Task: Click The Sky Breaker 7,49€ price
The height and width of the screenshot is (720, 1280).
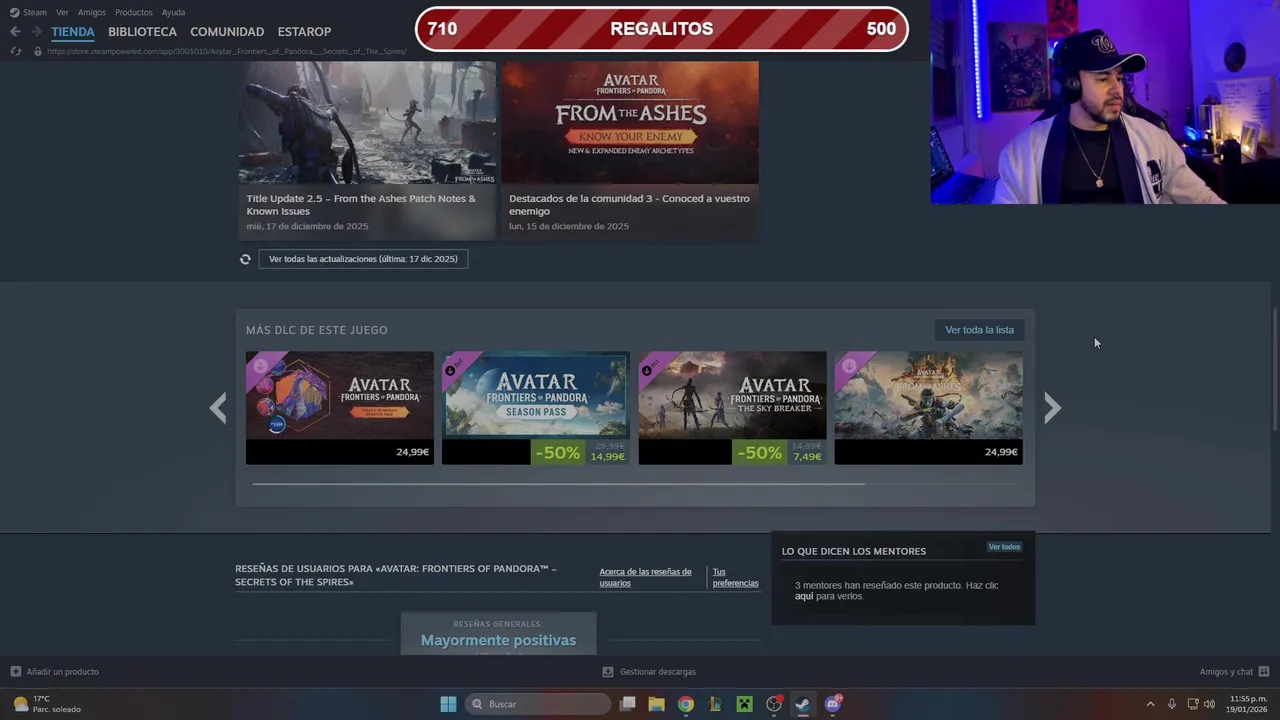Action: coord(807,457)
